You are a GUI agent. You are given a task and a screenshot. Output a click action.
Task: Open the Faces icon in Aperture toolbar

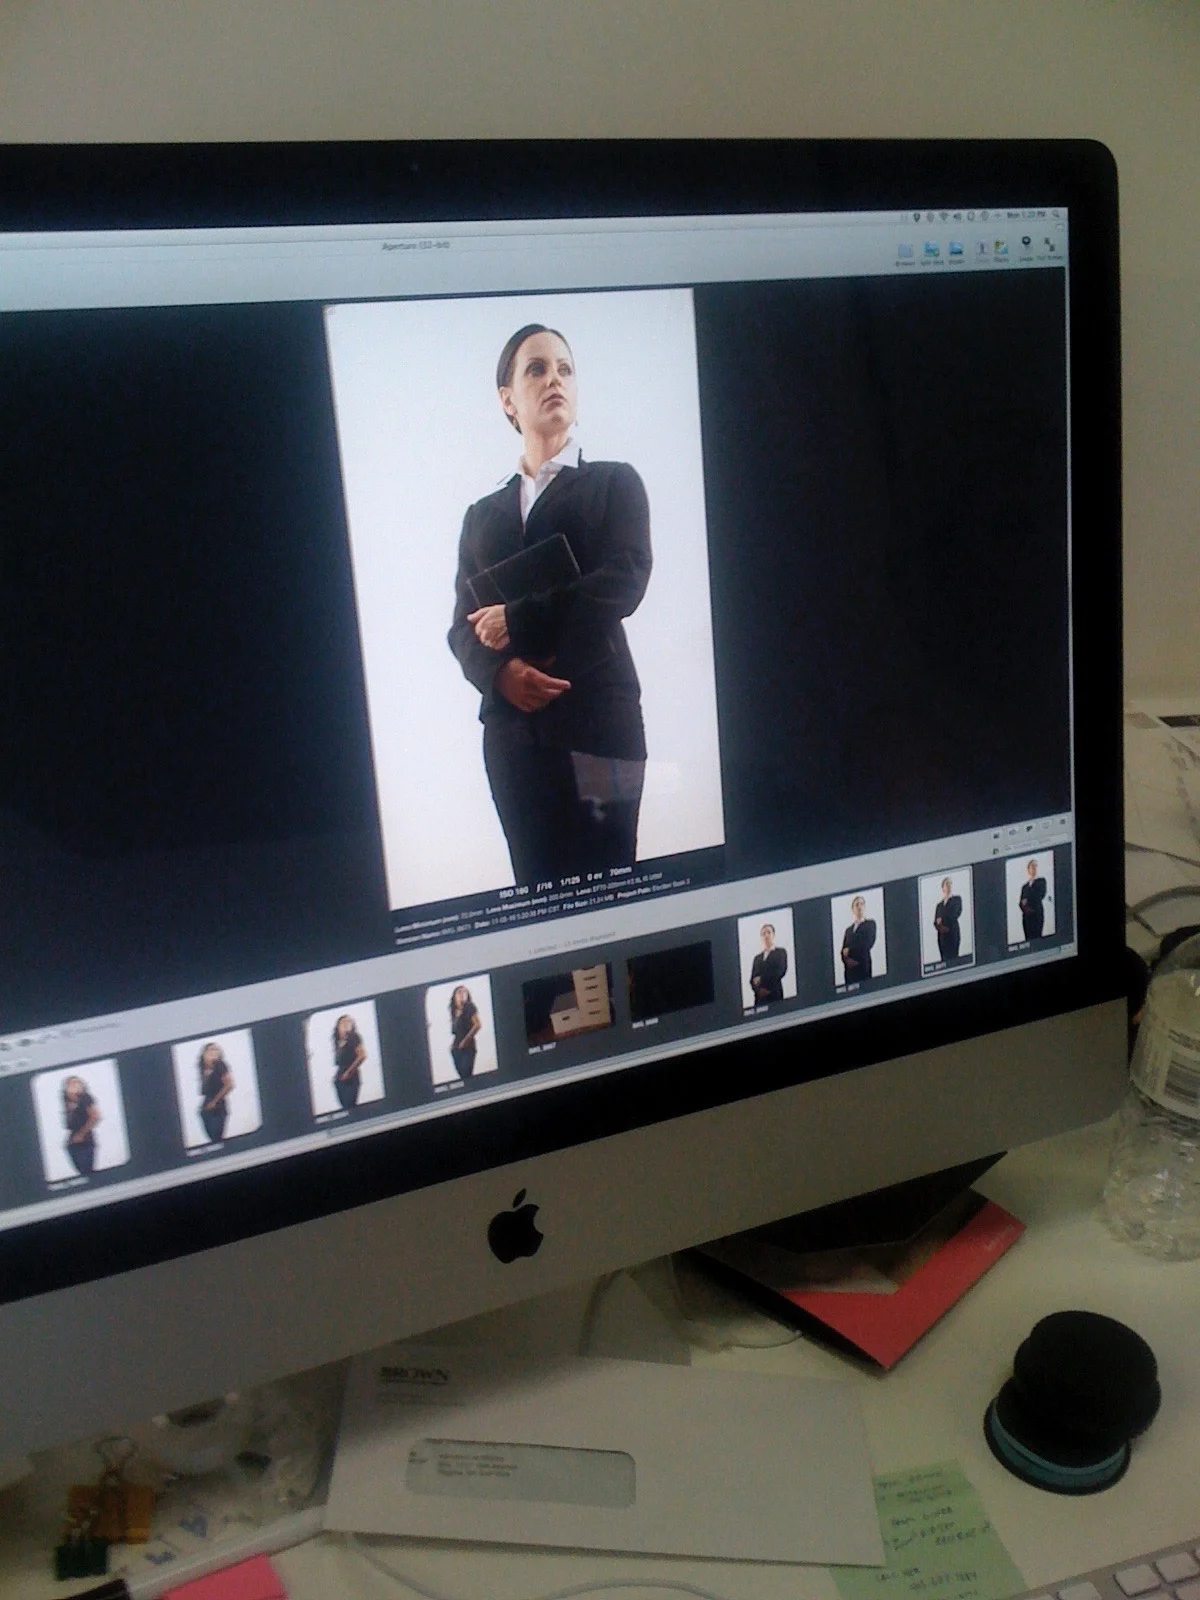pos(981,251)
